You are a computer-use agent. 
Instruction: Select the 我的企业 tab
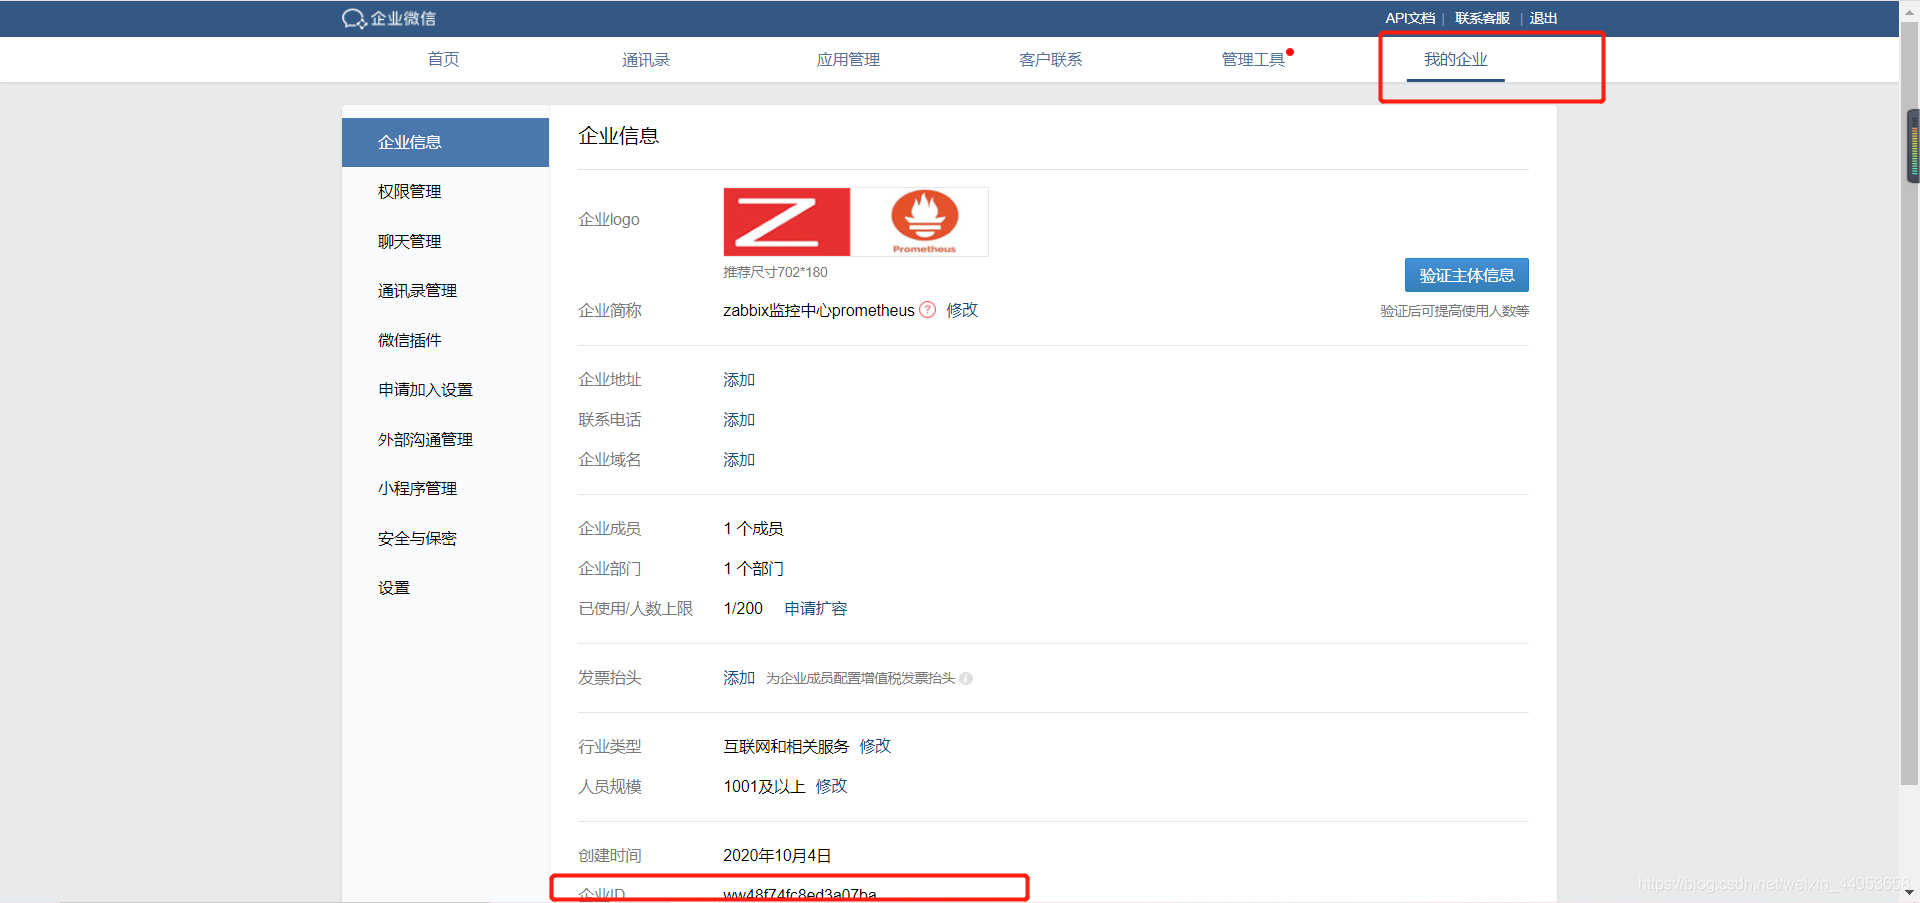pyautogui.click(x=1455, y=59)
